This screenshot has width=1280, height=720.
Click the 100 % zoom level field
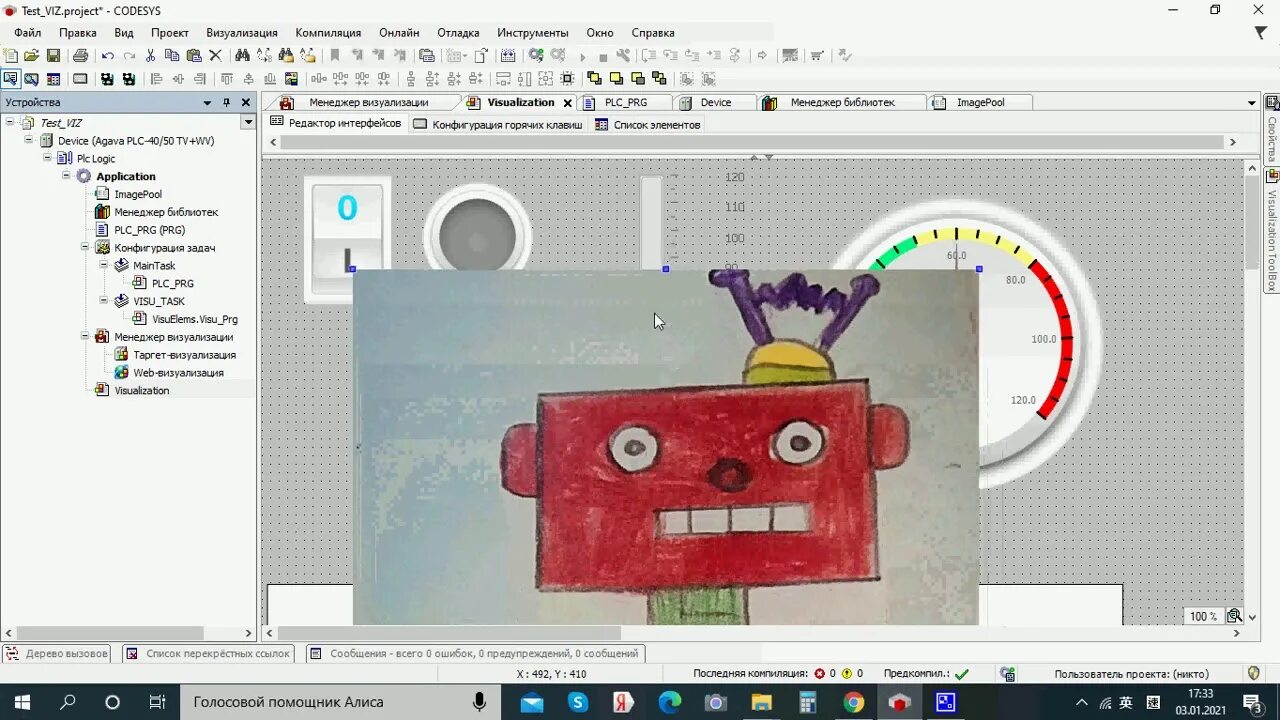(1204, 616)
